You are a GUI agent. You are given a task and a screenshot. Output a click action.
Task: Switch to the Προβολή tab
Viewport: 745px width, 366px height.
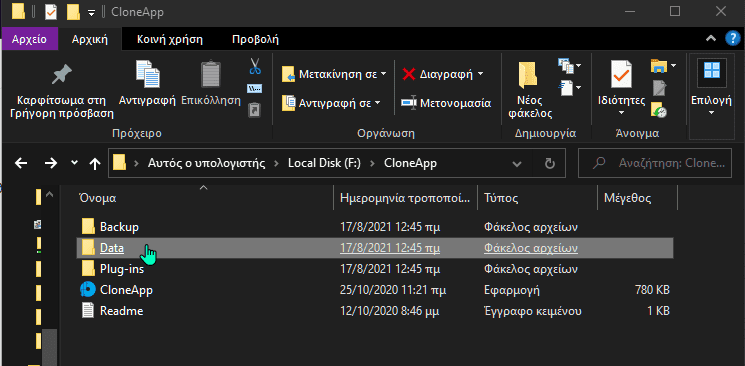coord(255,39)
